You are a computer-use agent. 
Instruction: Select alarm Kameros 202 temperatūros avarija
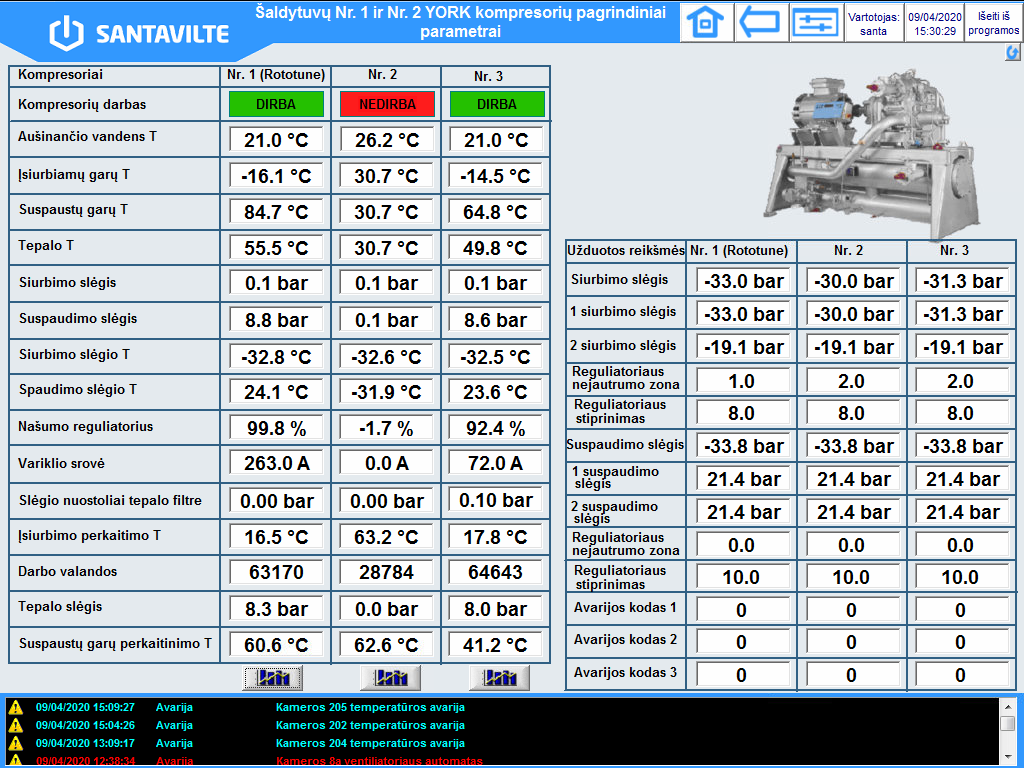(370, 726)
